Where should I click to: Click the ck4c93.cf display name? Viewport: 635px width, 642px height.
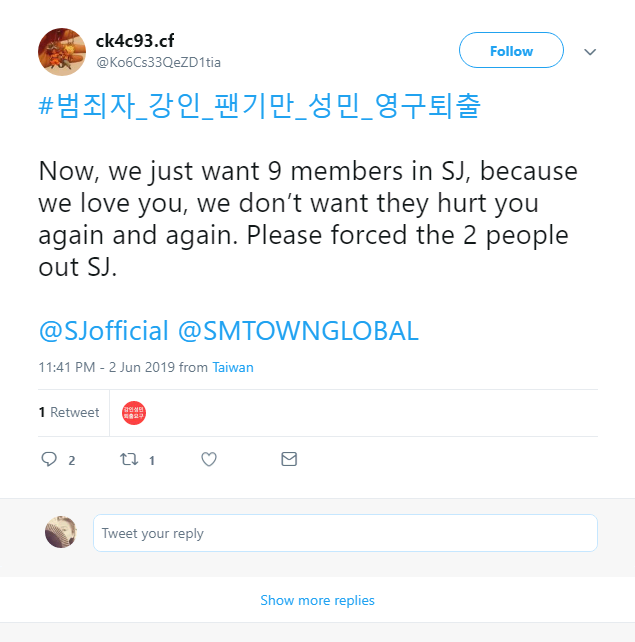coord(135,41)
